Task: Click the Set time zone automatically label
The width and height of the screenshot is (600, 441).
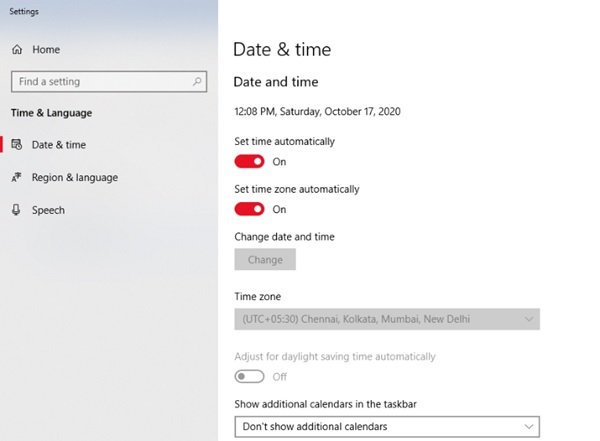Action: click(x=297, y=189)
